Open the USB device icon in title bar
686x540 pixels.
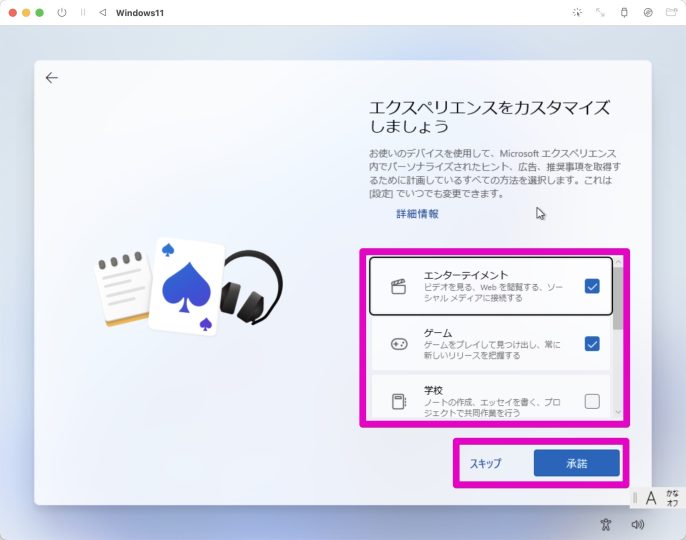(624, 13)
